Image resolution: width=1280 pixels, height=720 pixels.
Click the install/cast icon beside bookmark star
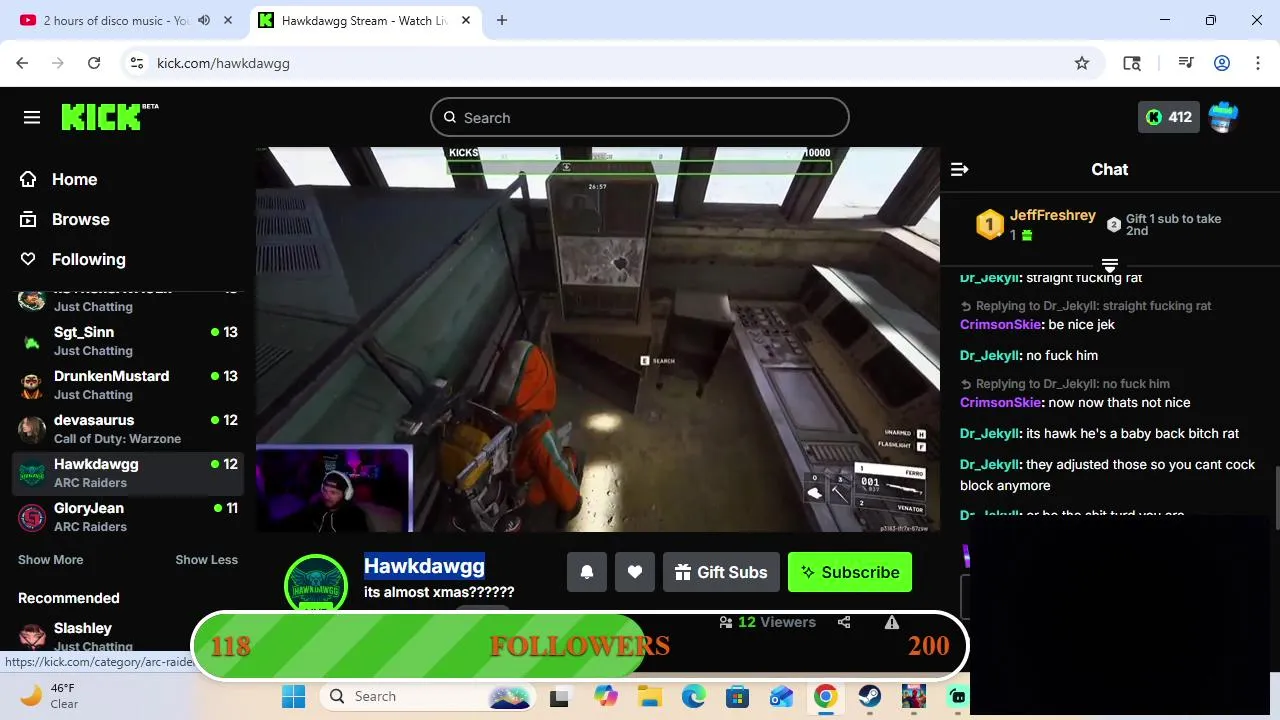1132,63
